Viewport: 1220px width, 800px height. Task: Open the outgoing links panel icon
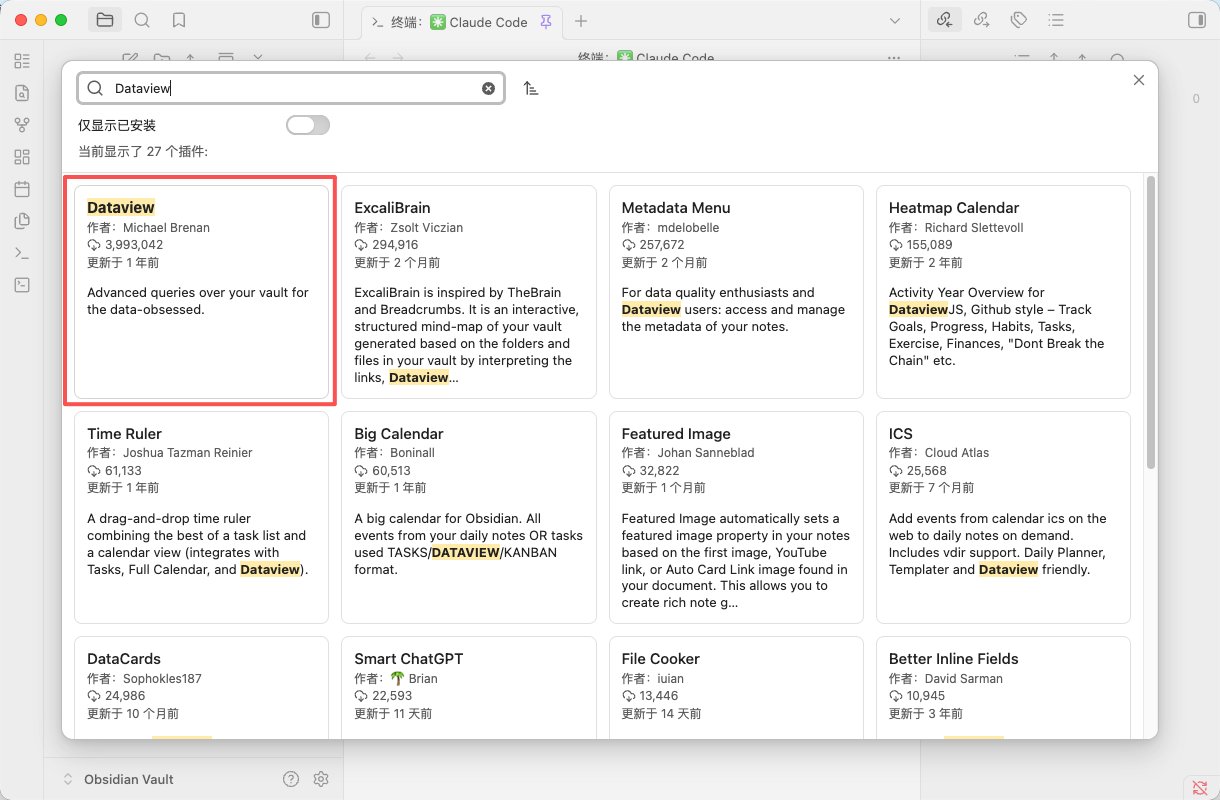tap(981, 20)
